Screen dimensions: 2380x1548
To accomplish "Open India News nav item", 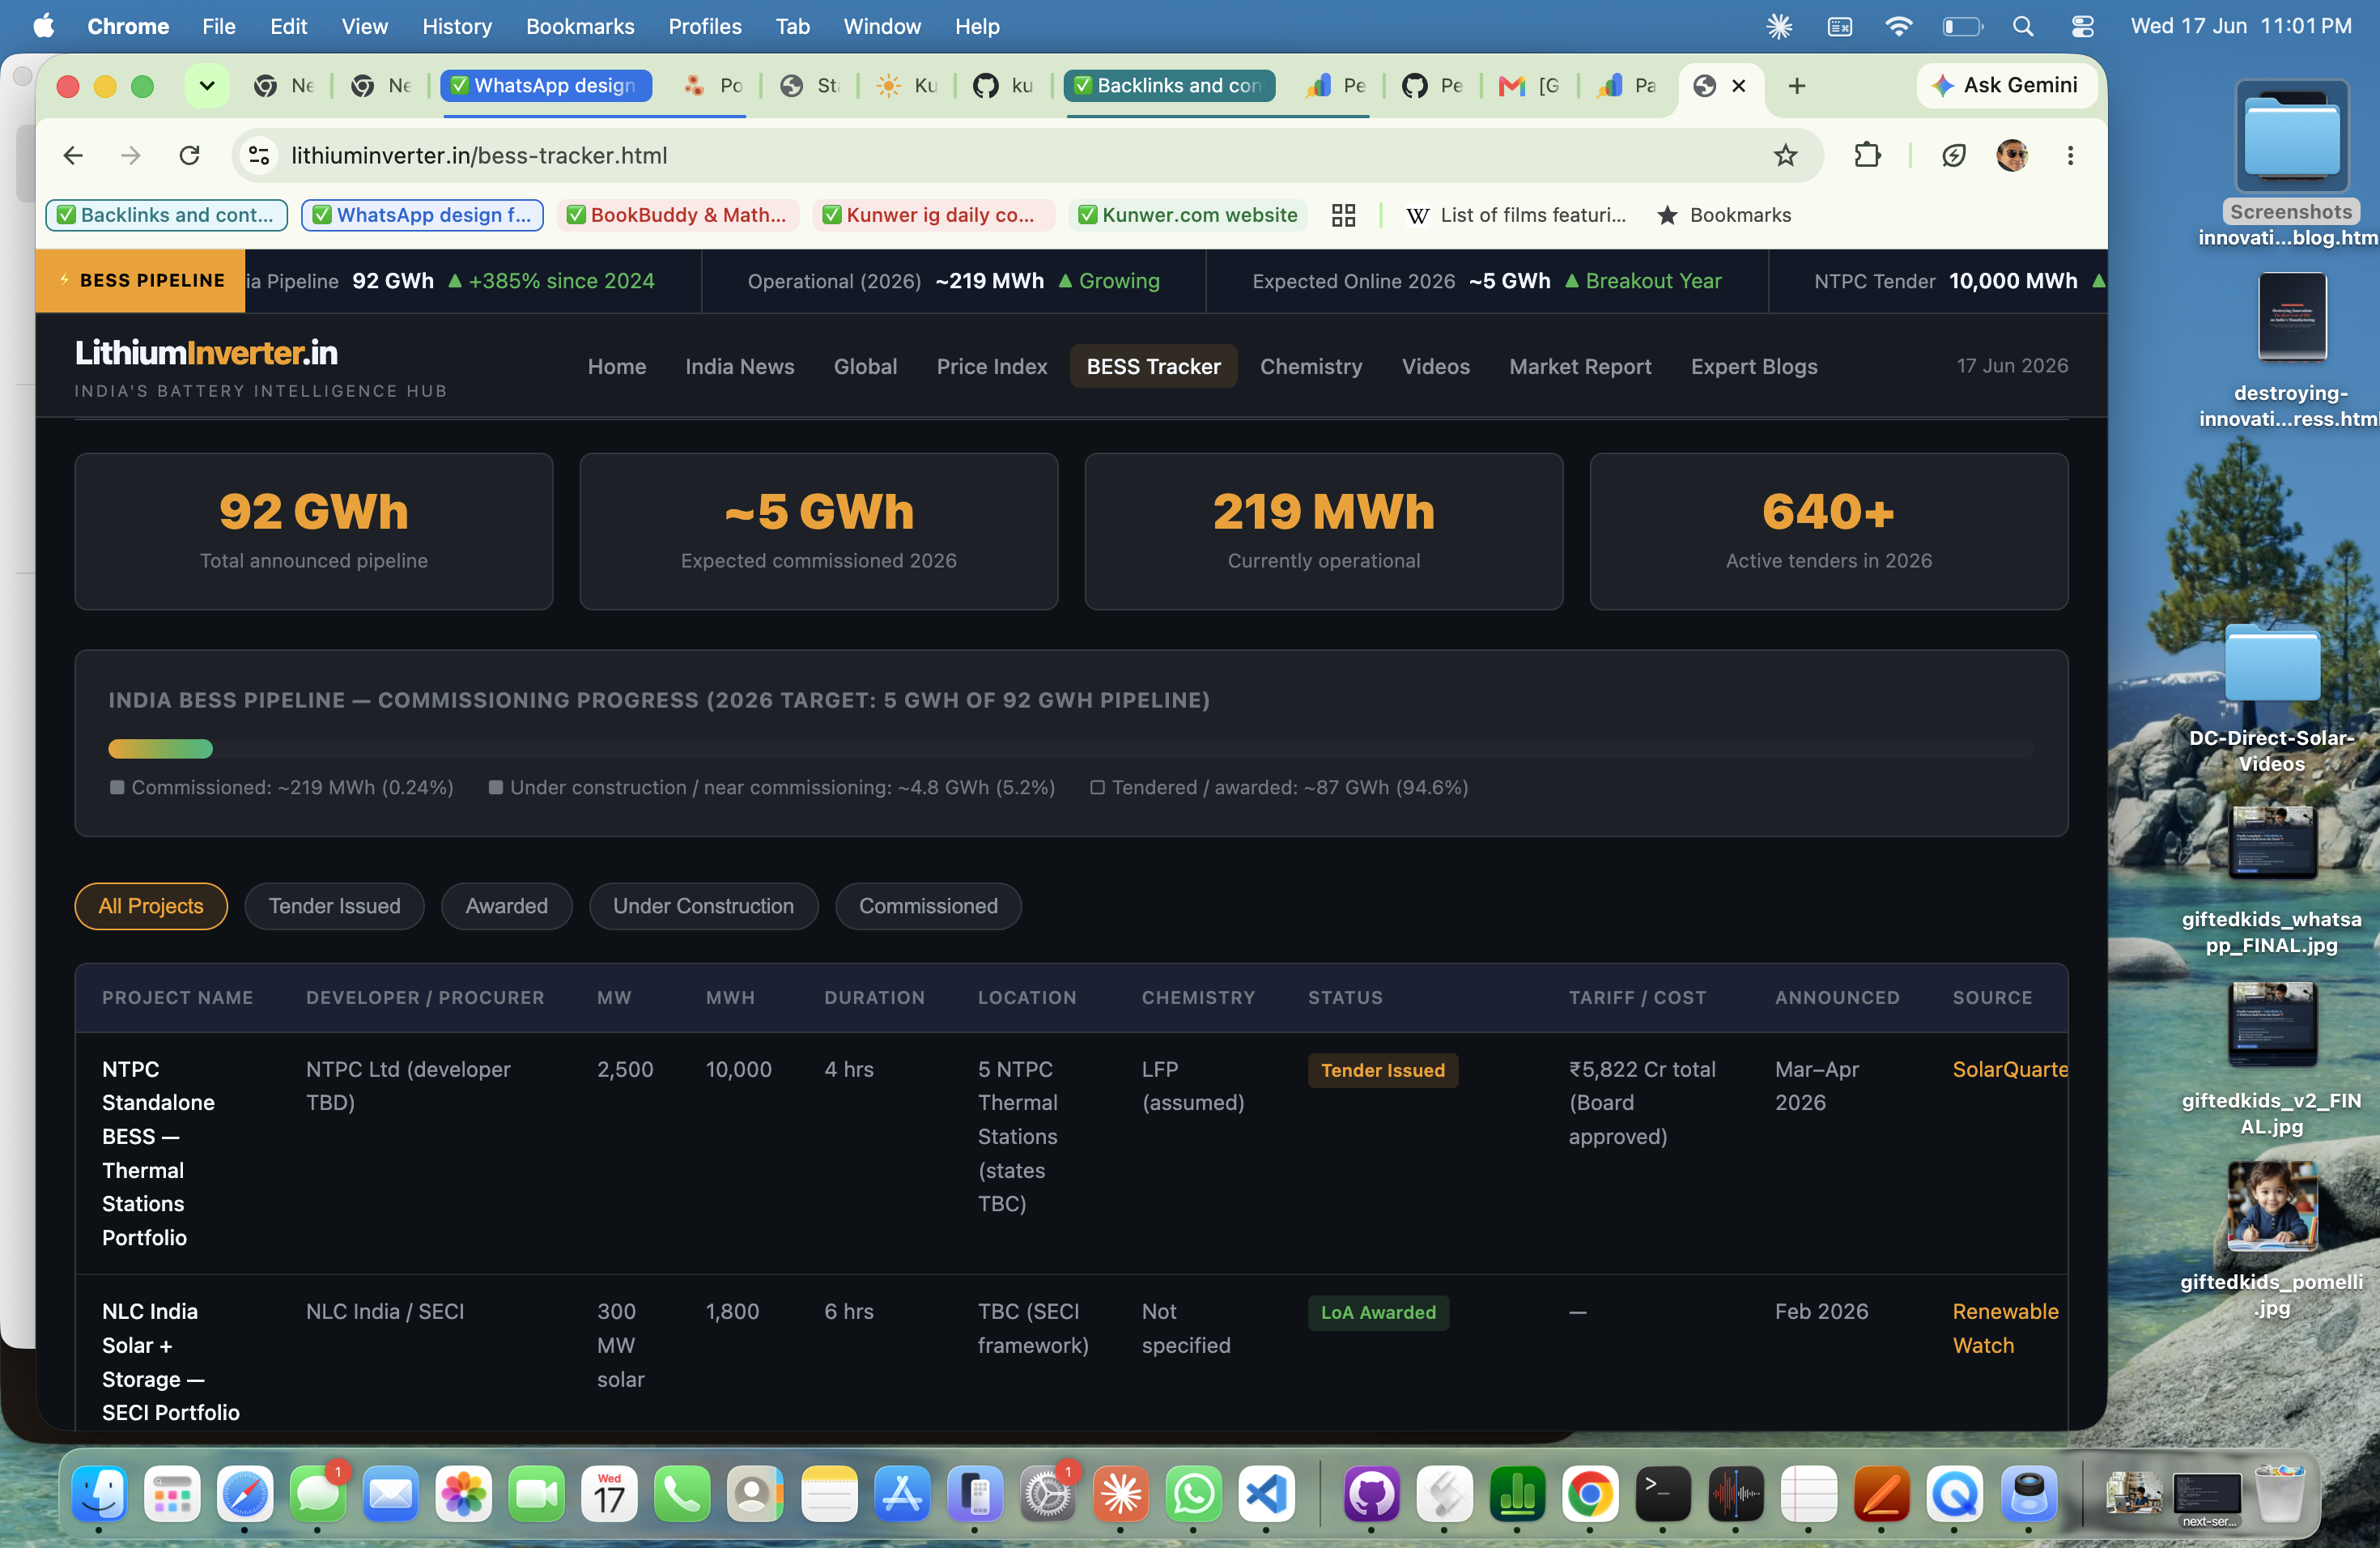I will pyautogui.click(x=739, y=366).
